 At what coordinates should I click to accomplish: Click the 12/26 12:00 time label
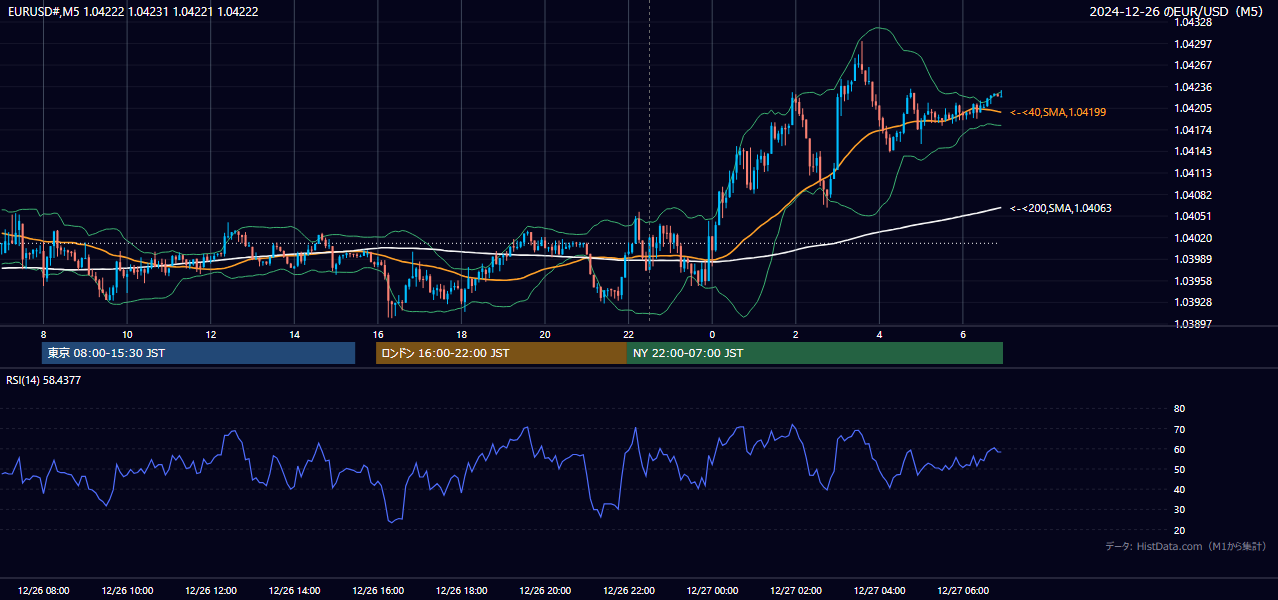tap(211, 591)
